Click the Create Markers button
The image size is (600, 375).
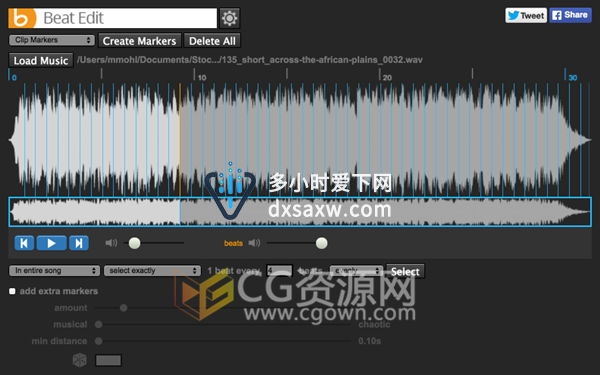point(139,41)
